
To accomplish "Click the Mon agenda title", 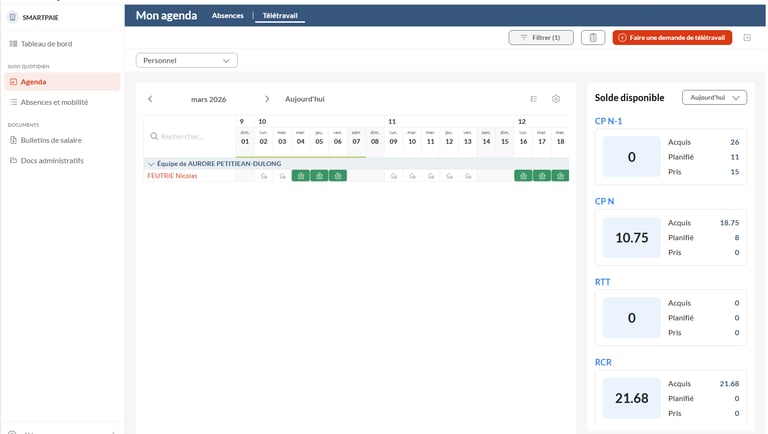I will pos(166,16).
